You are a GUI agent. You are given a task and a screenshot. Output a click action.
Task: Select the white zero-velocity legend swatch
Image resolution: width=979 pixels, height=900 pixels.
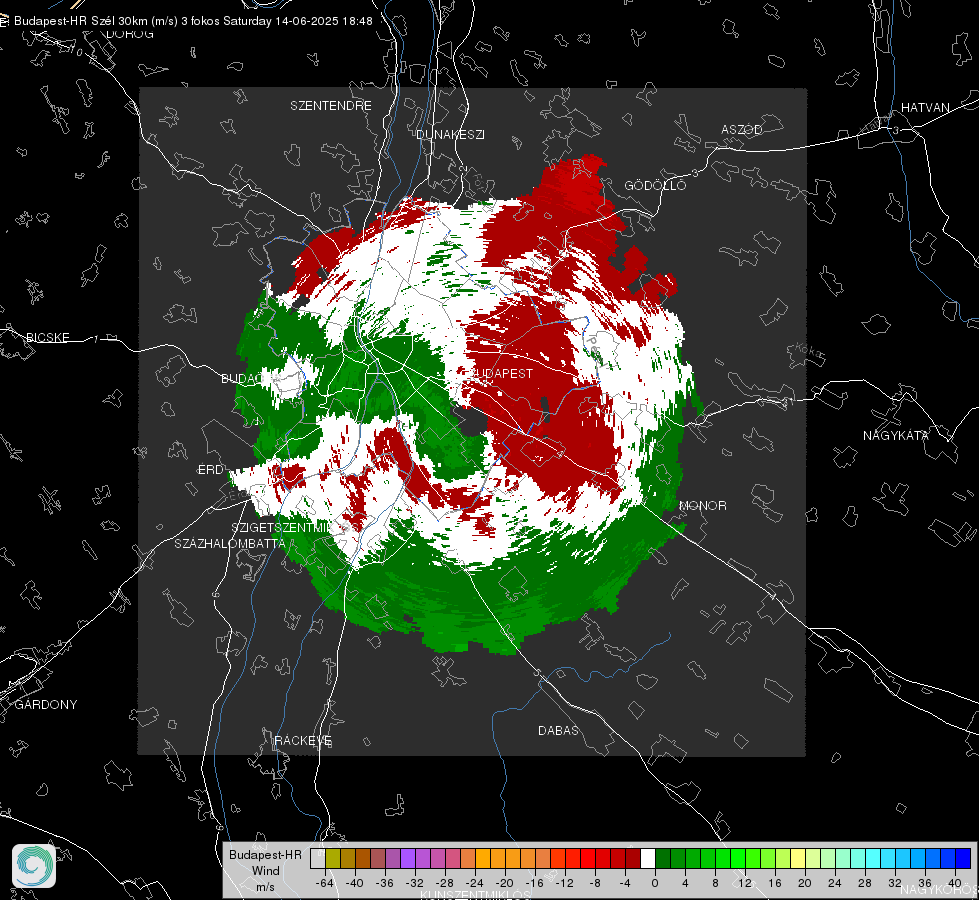tap(648, 859)
